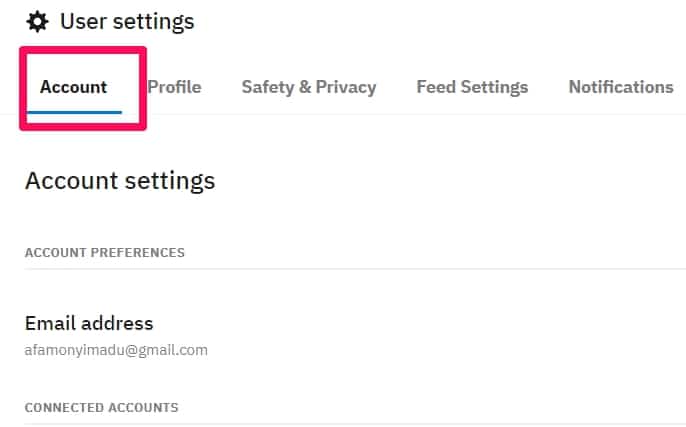Click the word settings in Account settings
This screenshot has width=686, height=427.
(170, 182)
